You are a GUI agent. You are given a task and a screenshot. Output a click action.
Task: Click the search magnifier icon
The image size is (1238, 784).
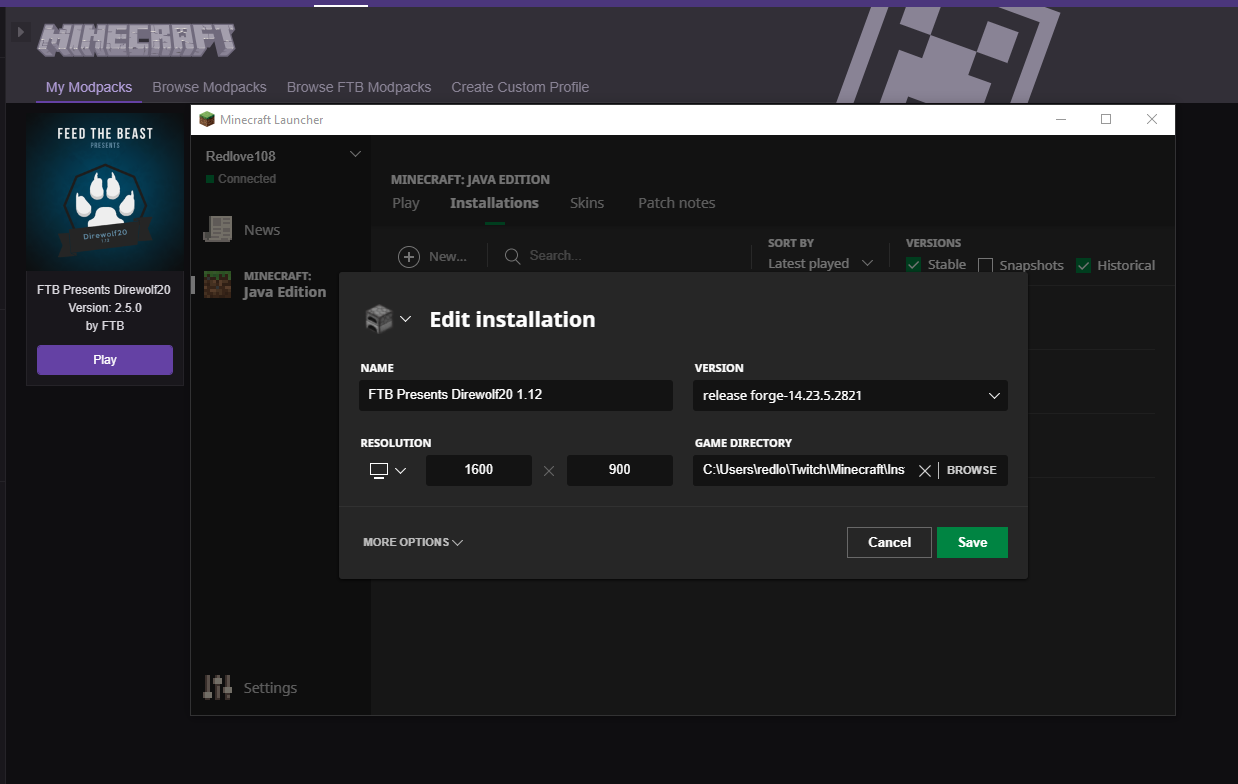(513, 256)
